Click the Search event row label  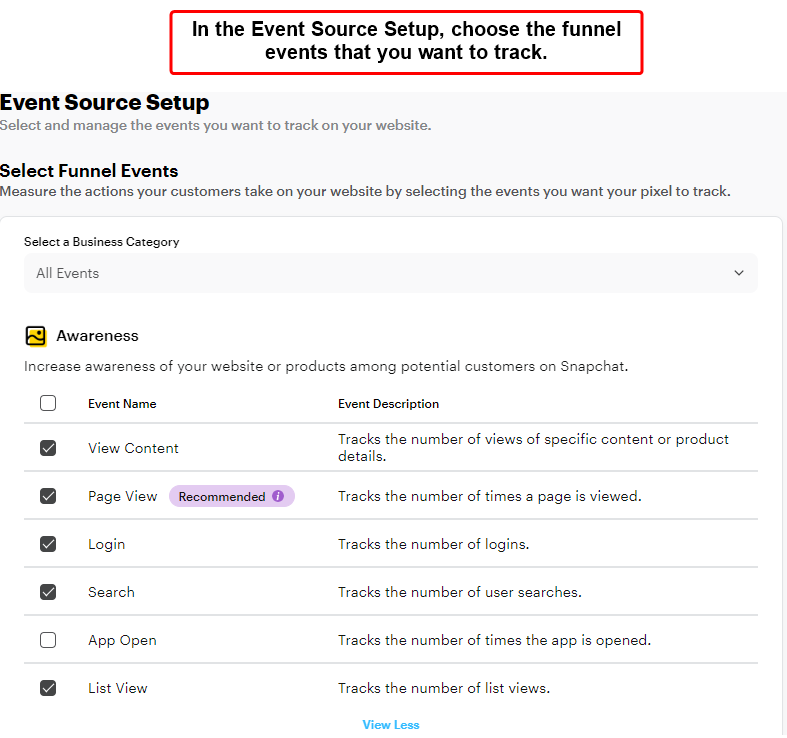pos(111,592)
